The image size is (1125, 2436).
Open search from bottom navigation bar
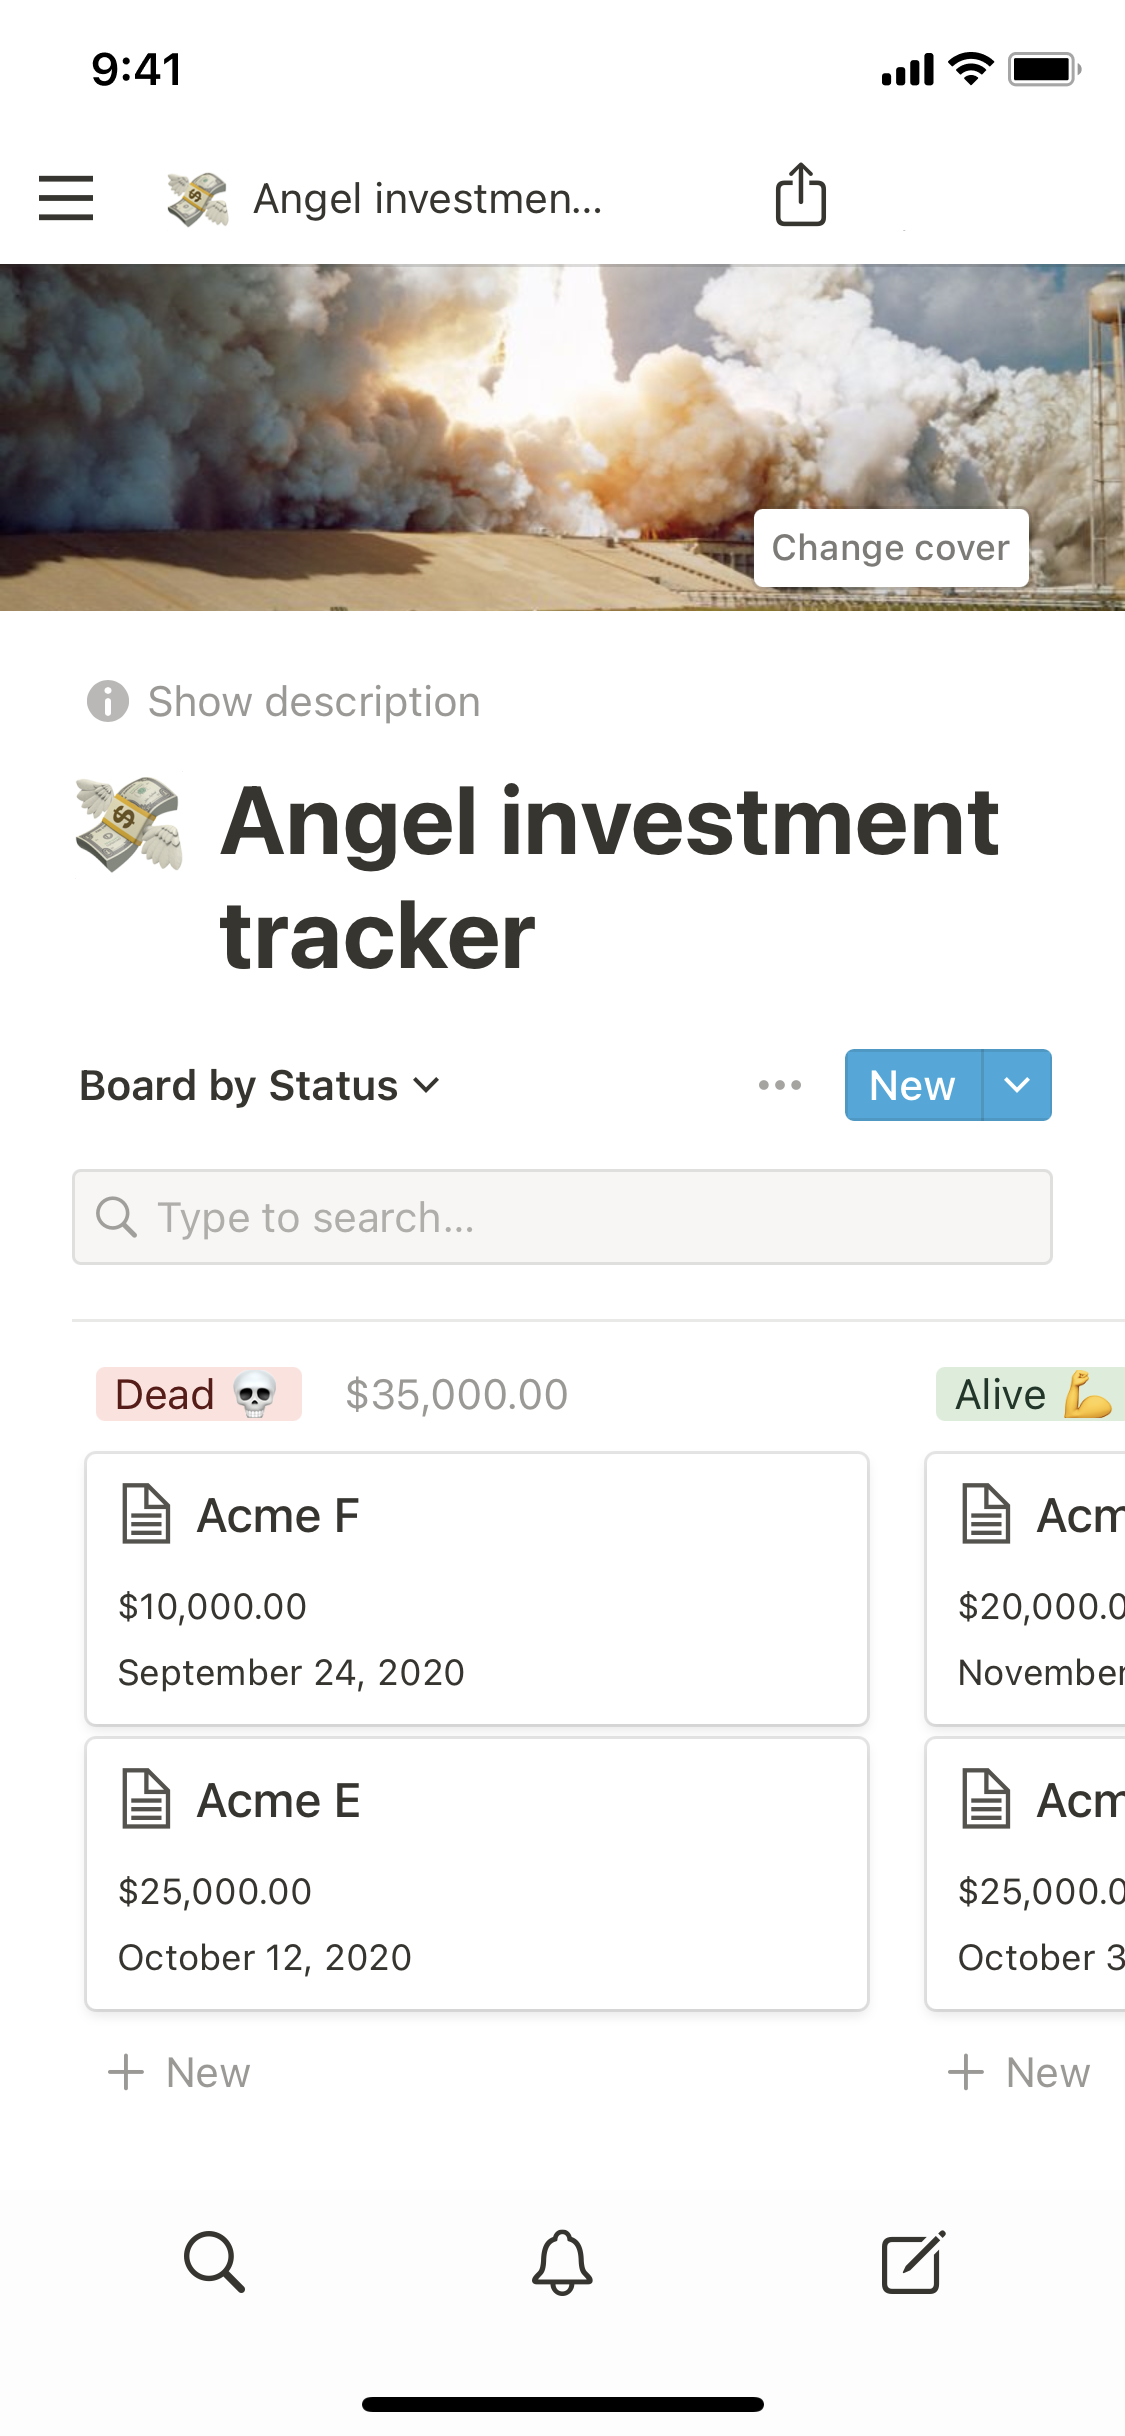click(x=214, y=2261)
